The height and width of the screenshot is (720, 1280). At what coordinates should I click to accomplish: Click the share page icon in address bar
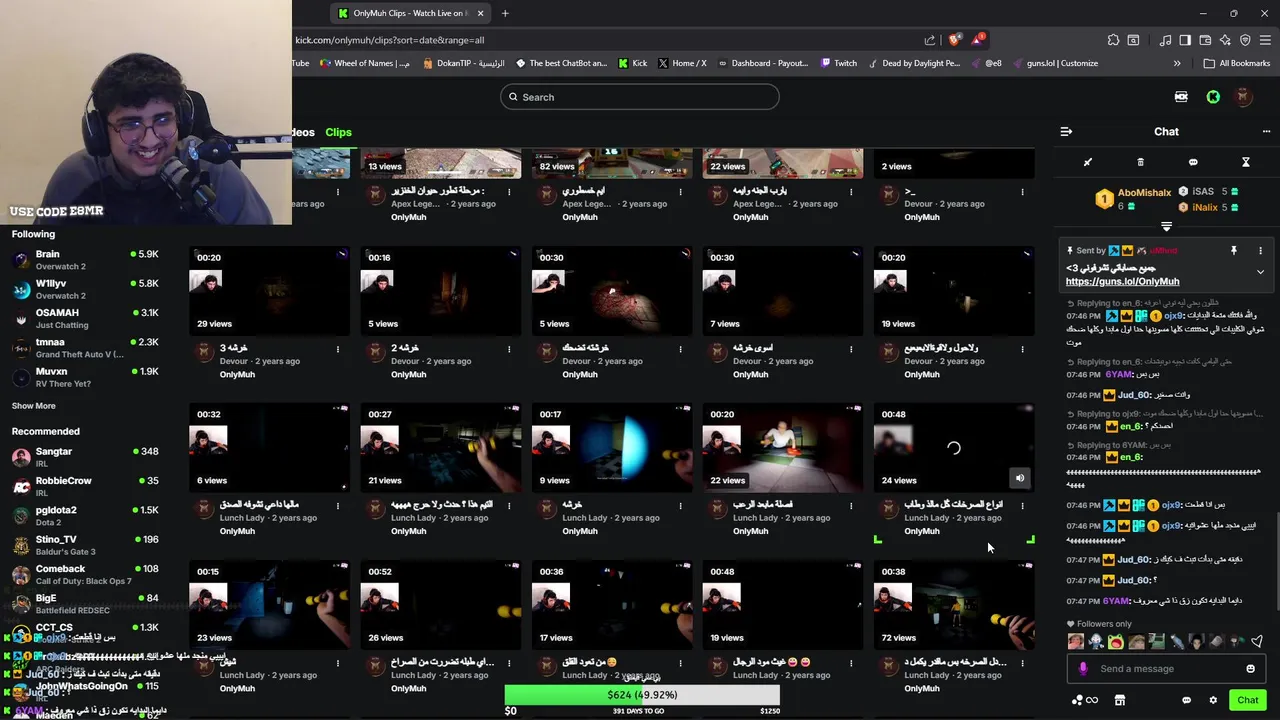click(930, 40)
